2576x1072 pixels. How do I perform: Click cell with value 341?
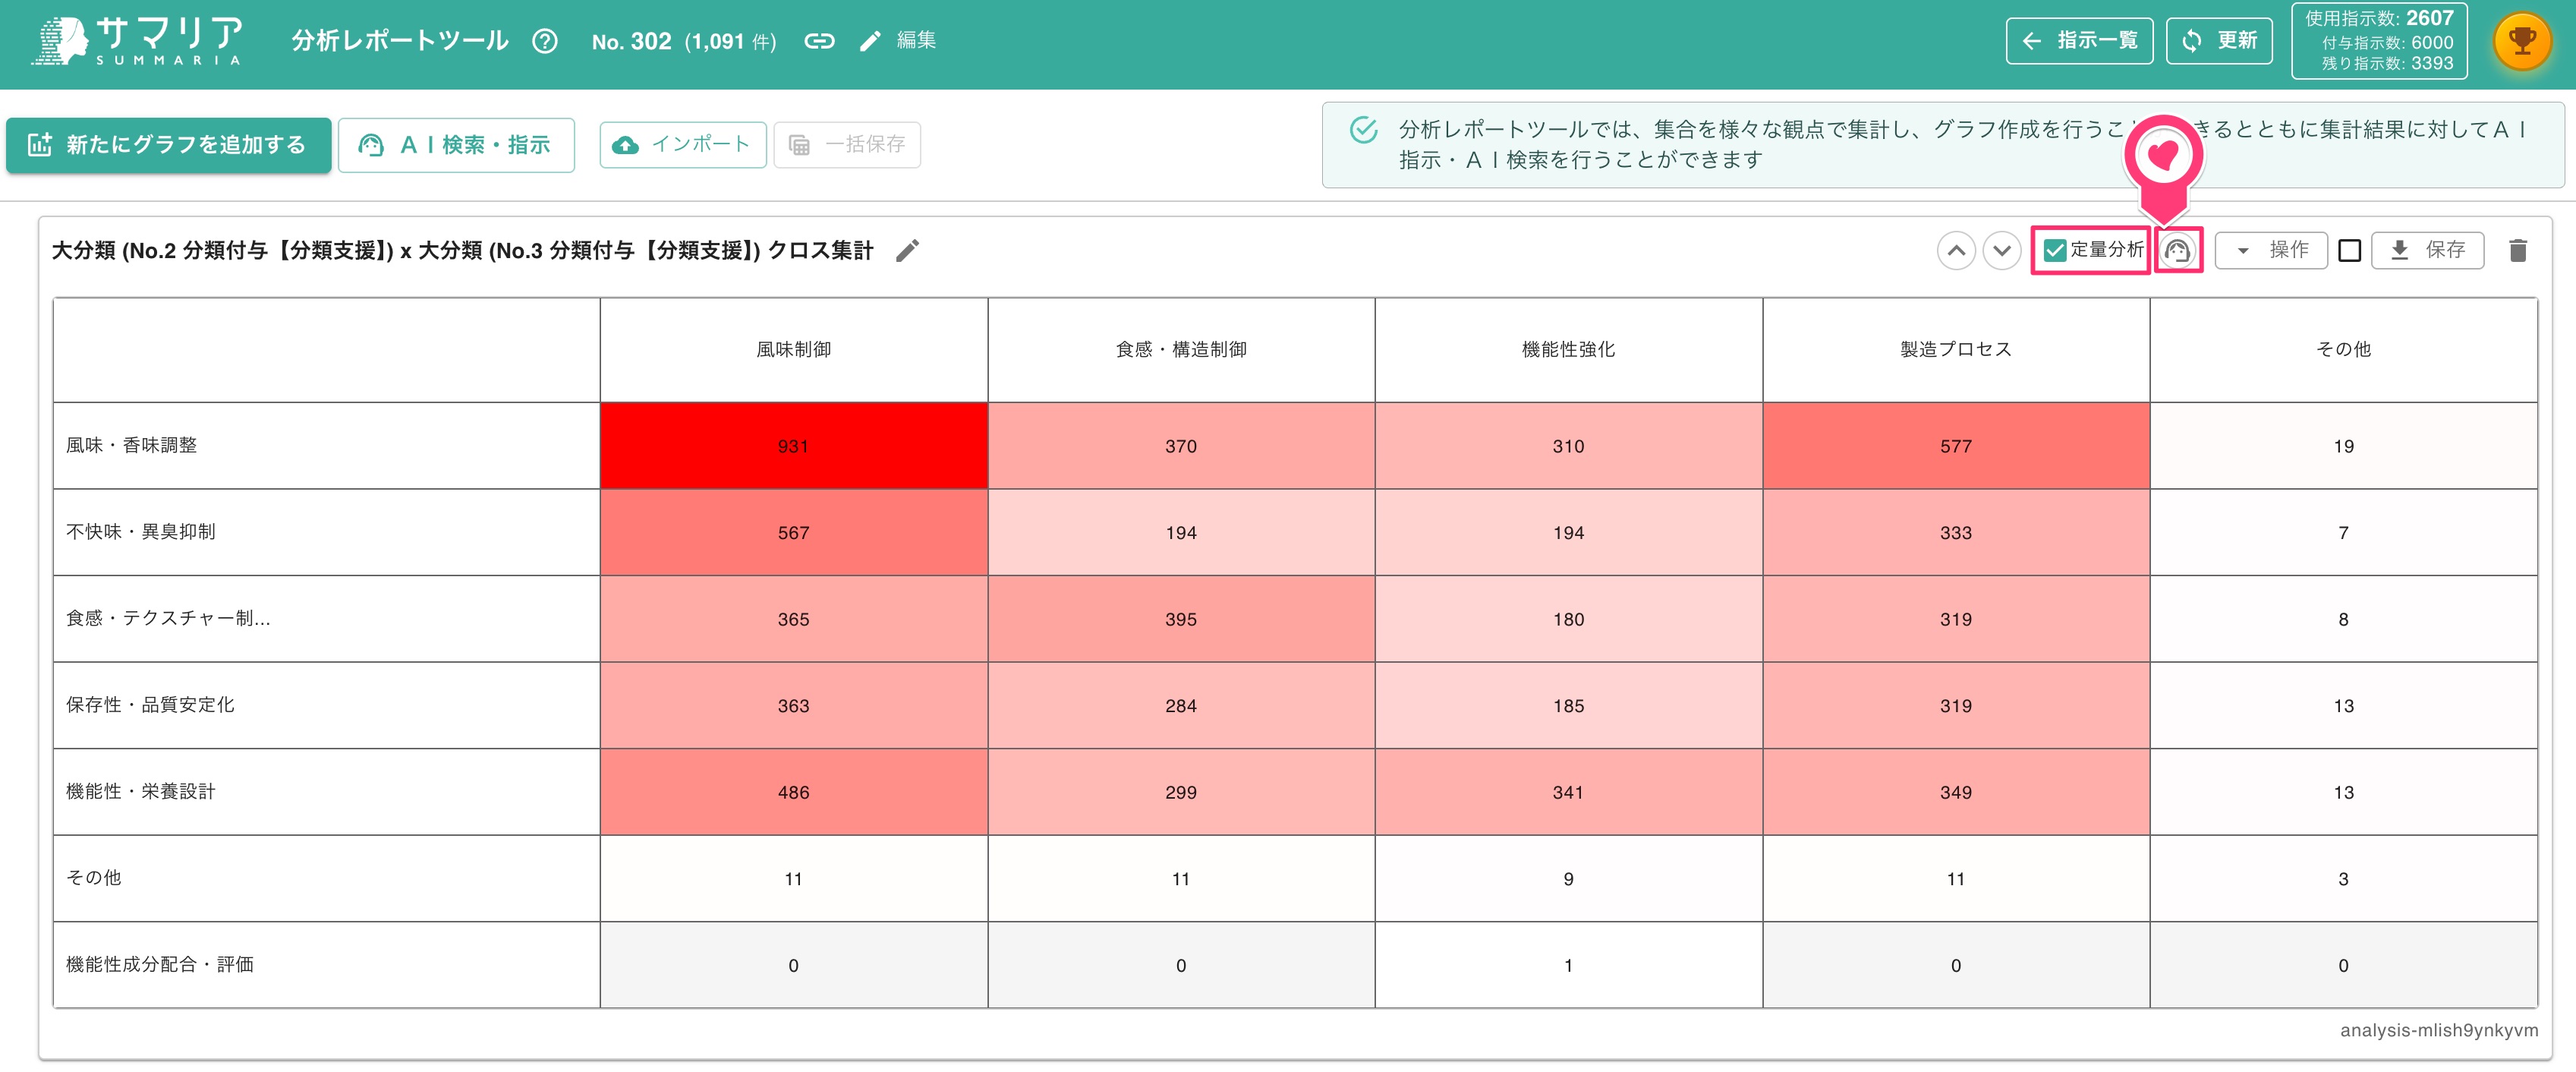(x=1568, y=792)
